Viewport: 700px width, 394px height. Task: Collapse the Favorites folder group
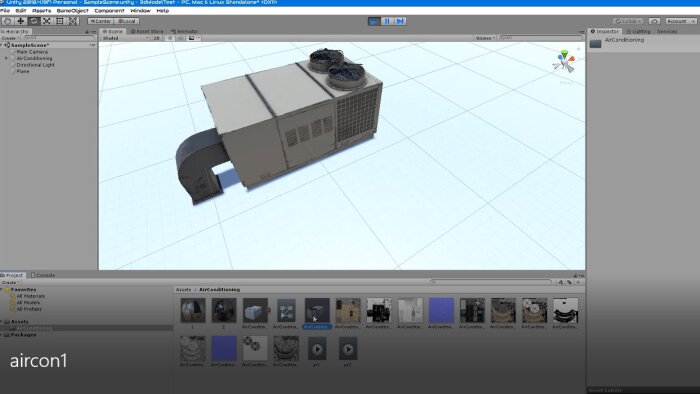click(2, 290)
